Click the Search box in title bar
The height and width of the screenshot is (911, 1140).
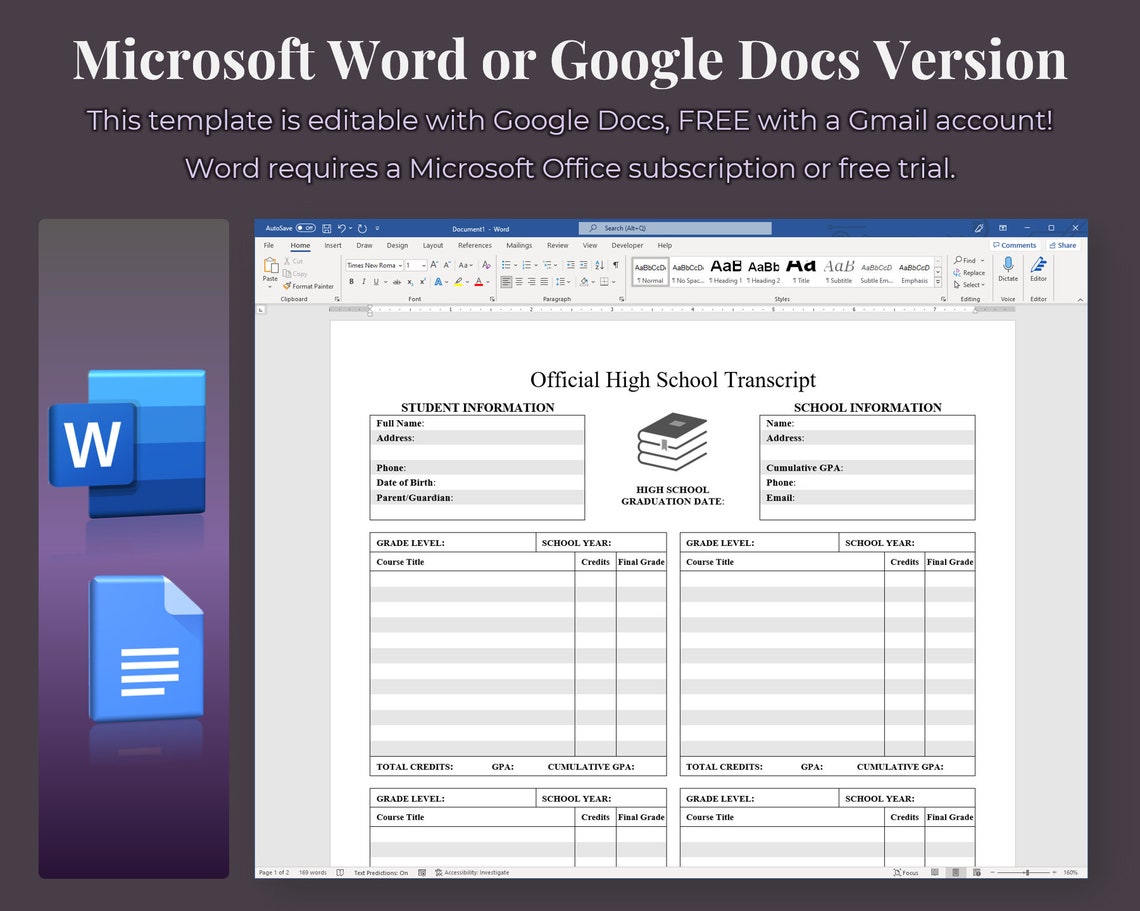[675, 228]
